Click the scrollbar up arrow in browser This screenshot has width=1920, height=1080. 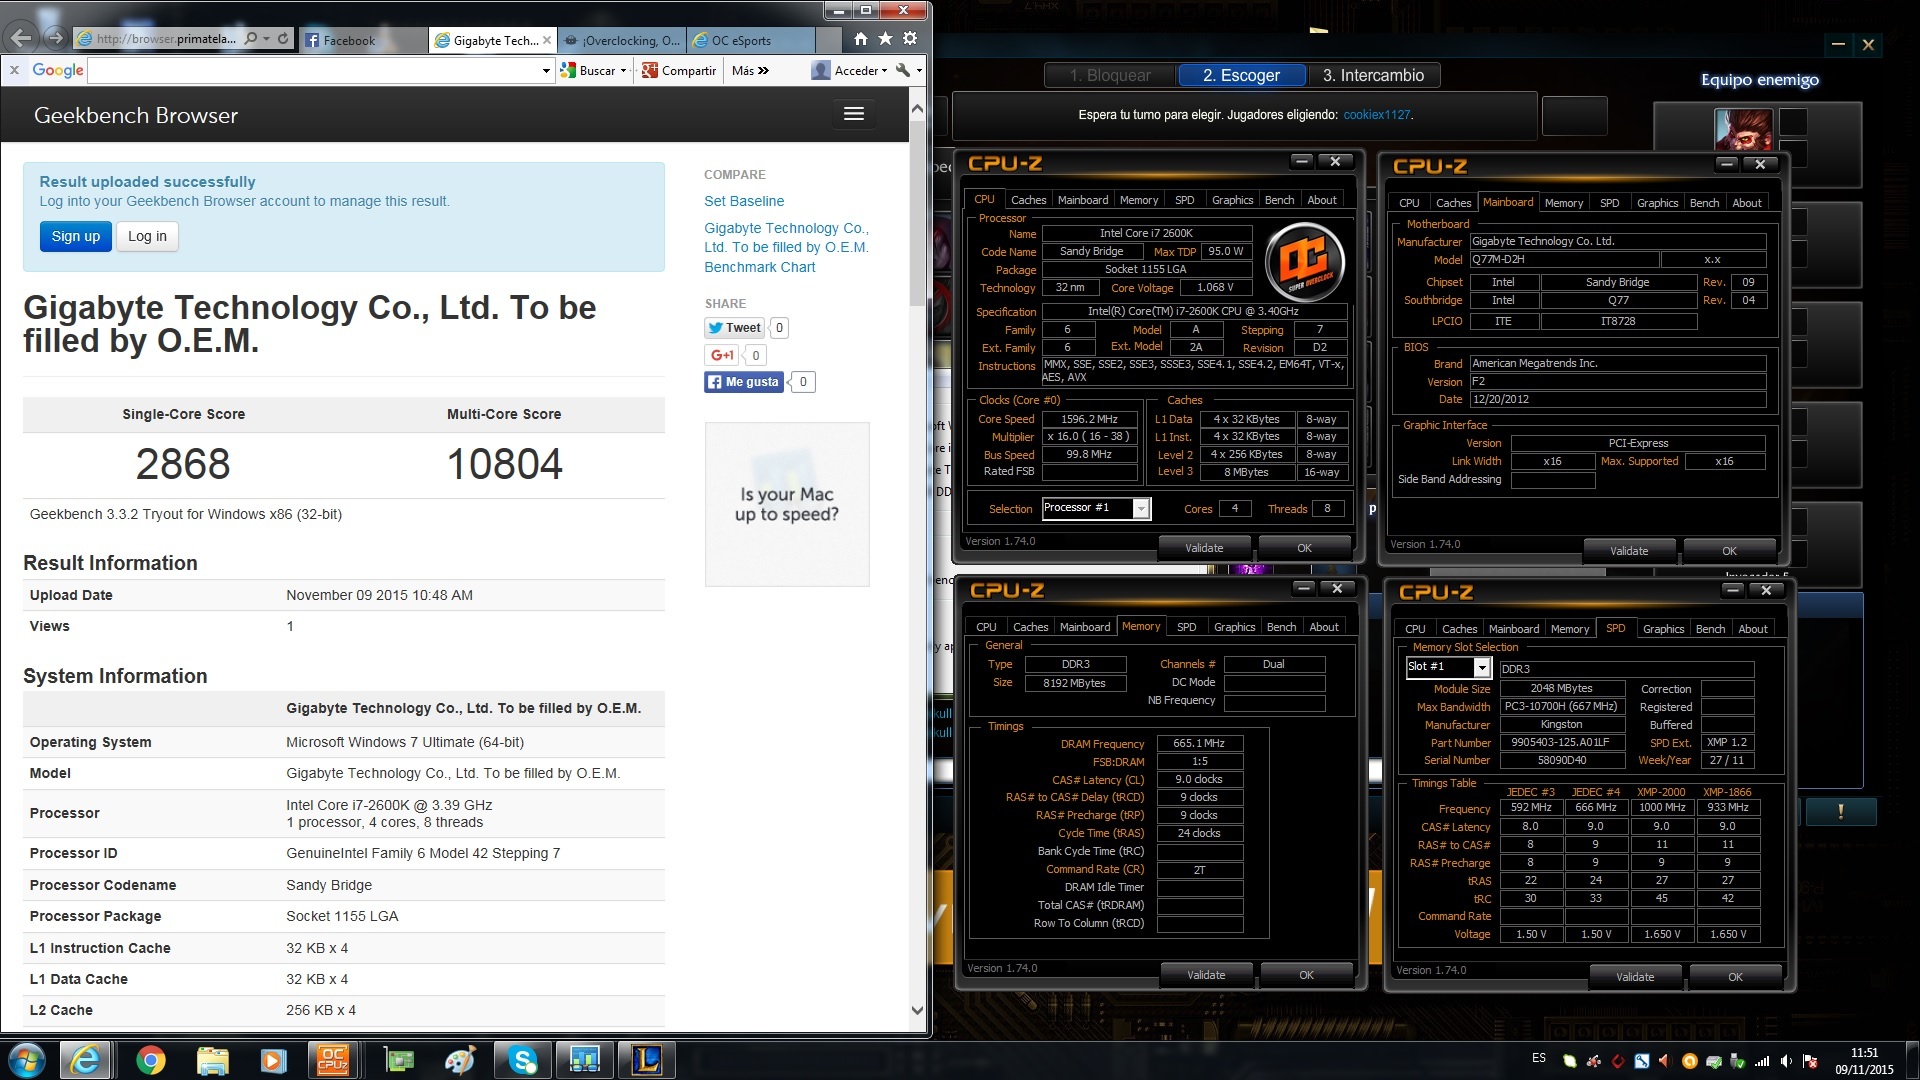click(917, 107)
